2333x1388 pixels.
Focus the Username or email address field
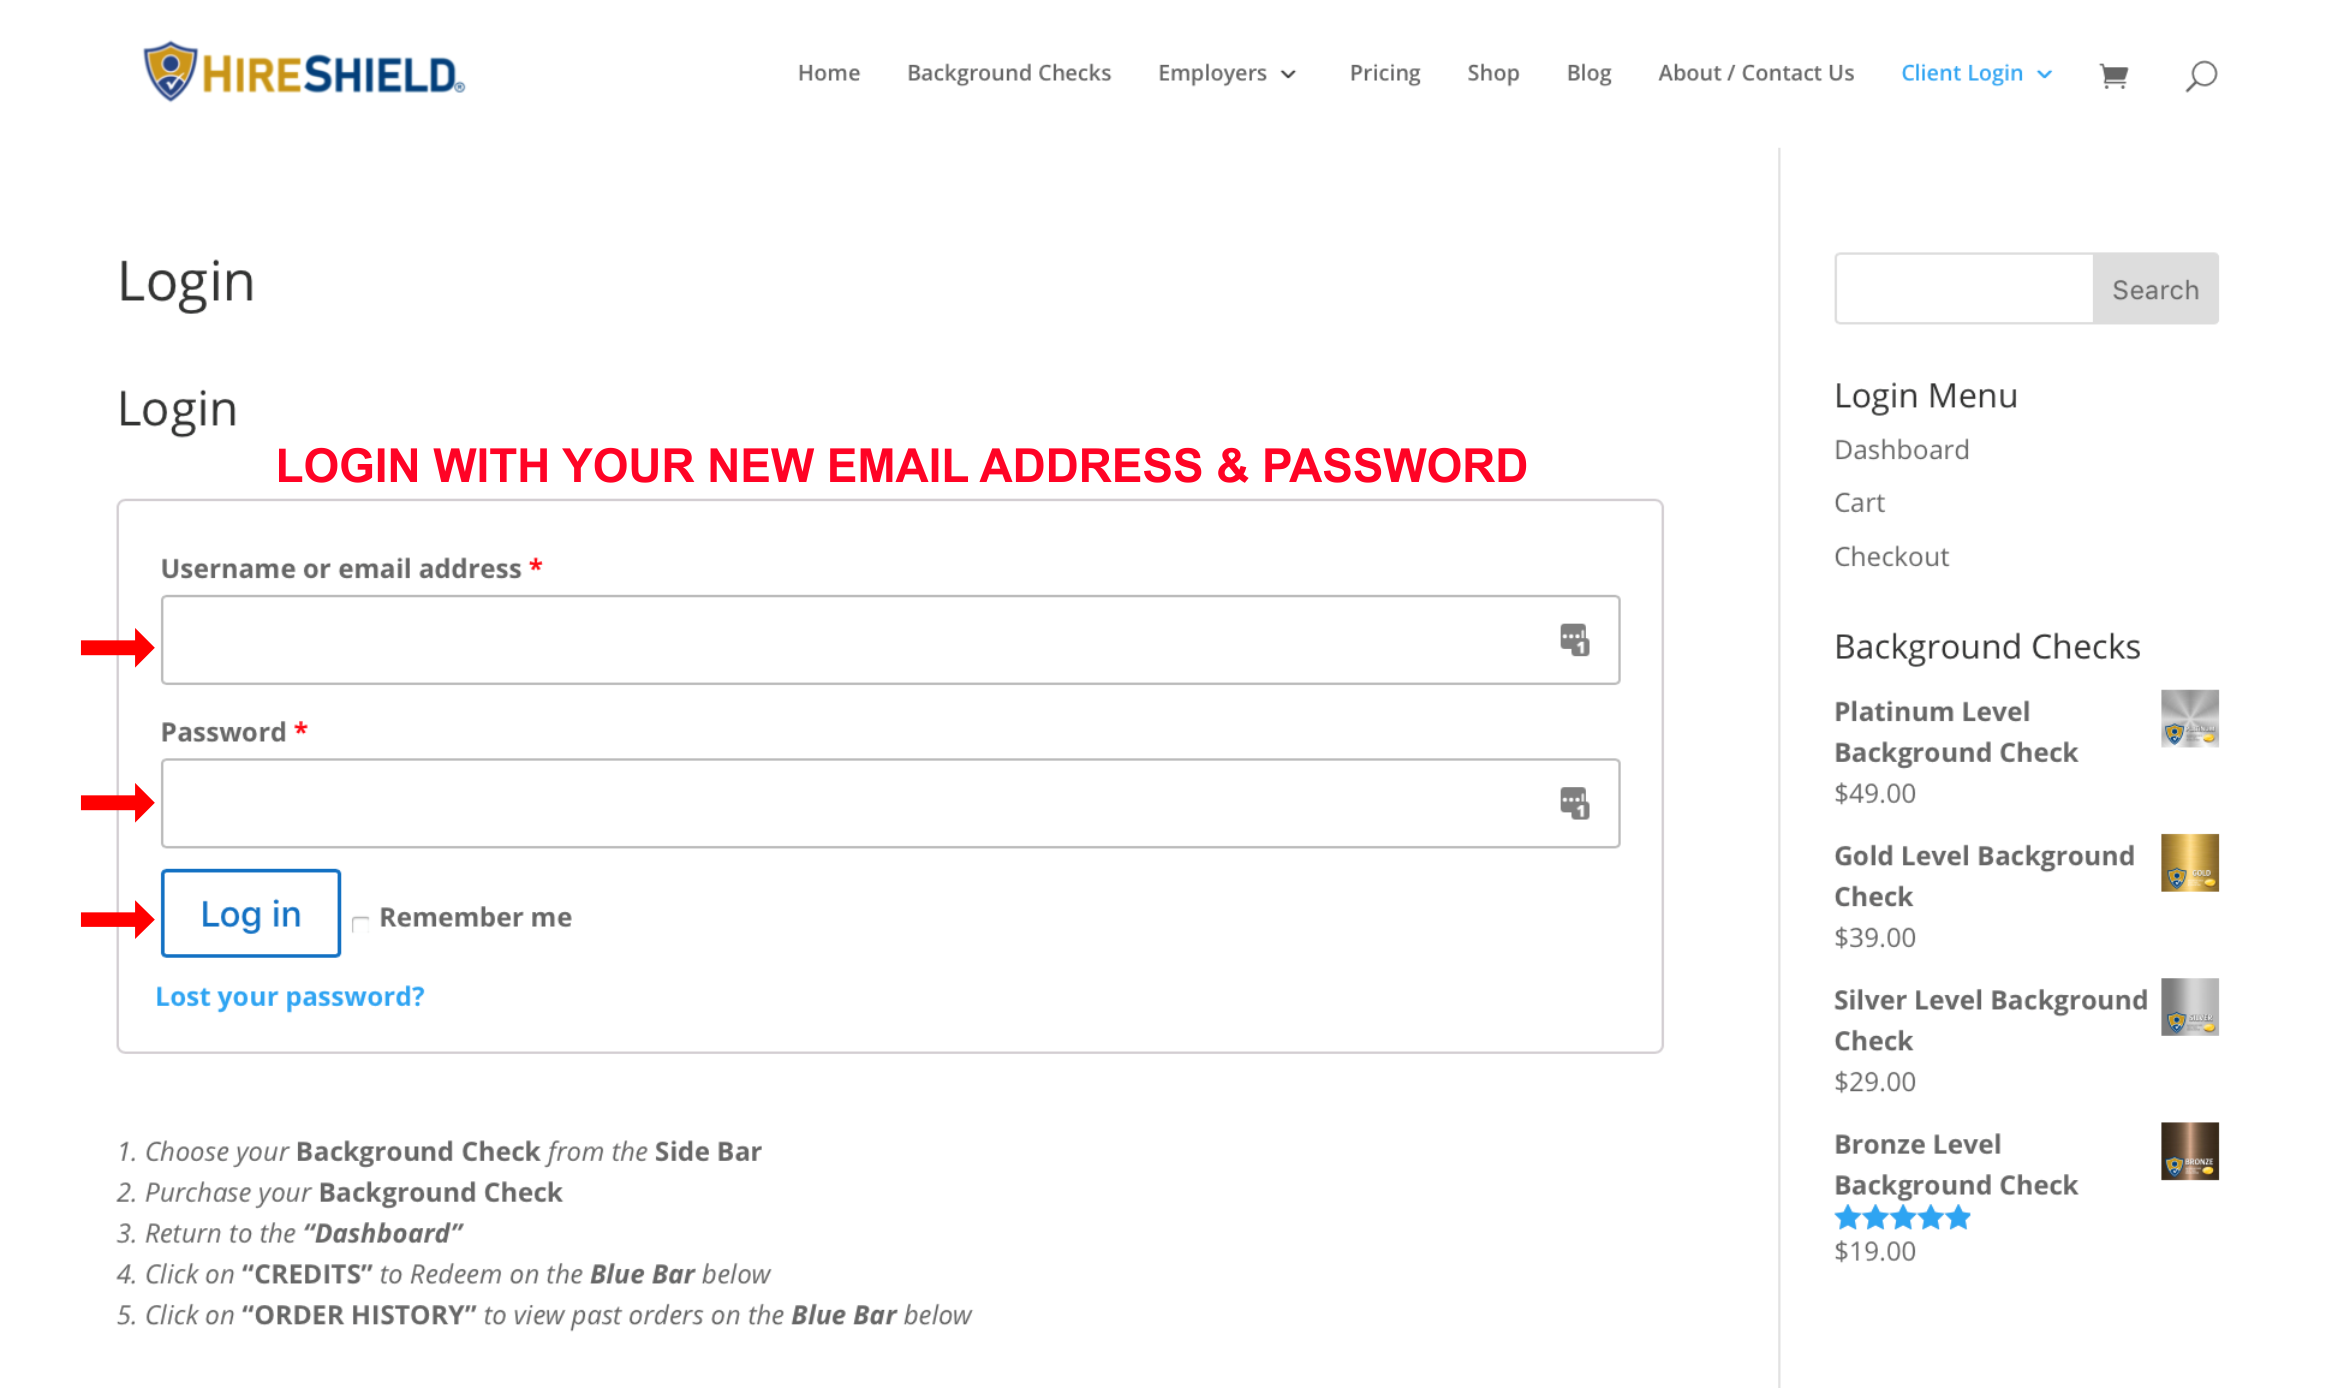coord(890,640)
